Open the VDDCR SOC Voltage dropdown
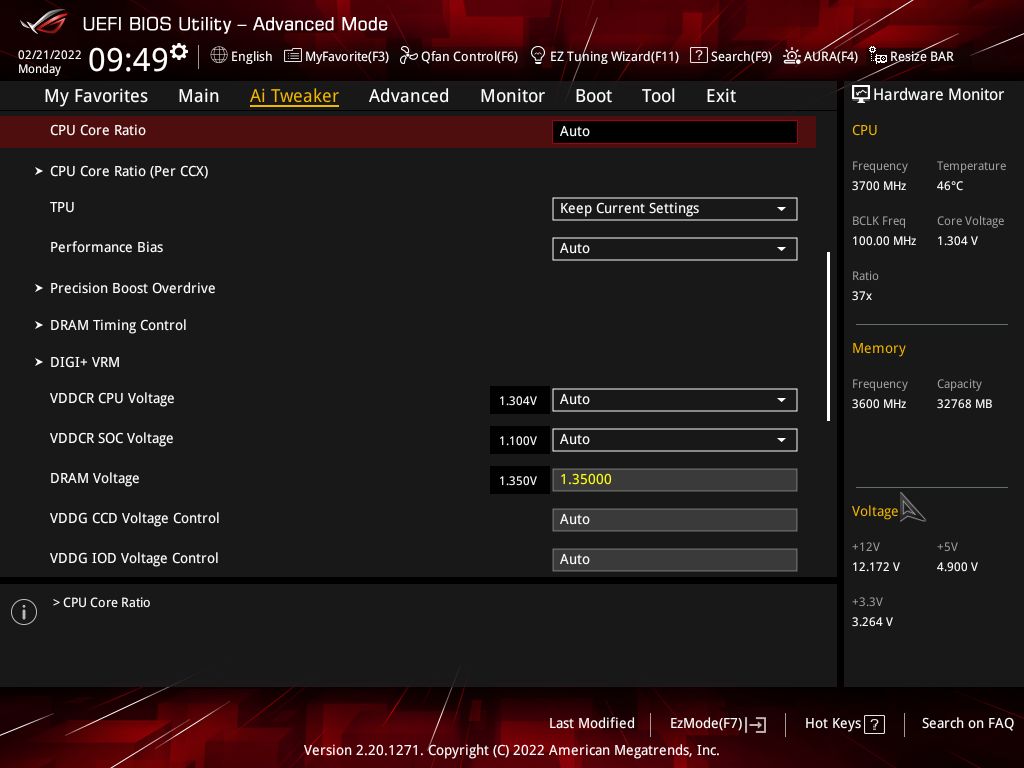 tap(675, 440)
